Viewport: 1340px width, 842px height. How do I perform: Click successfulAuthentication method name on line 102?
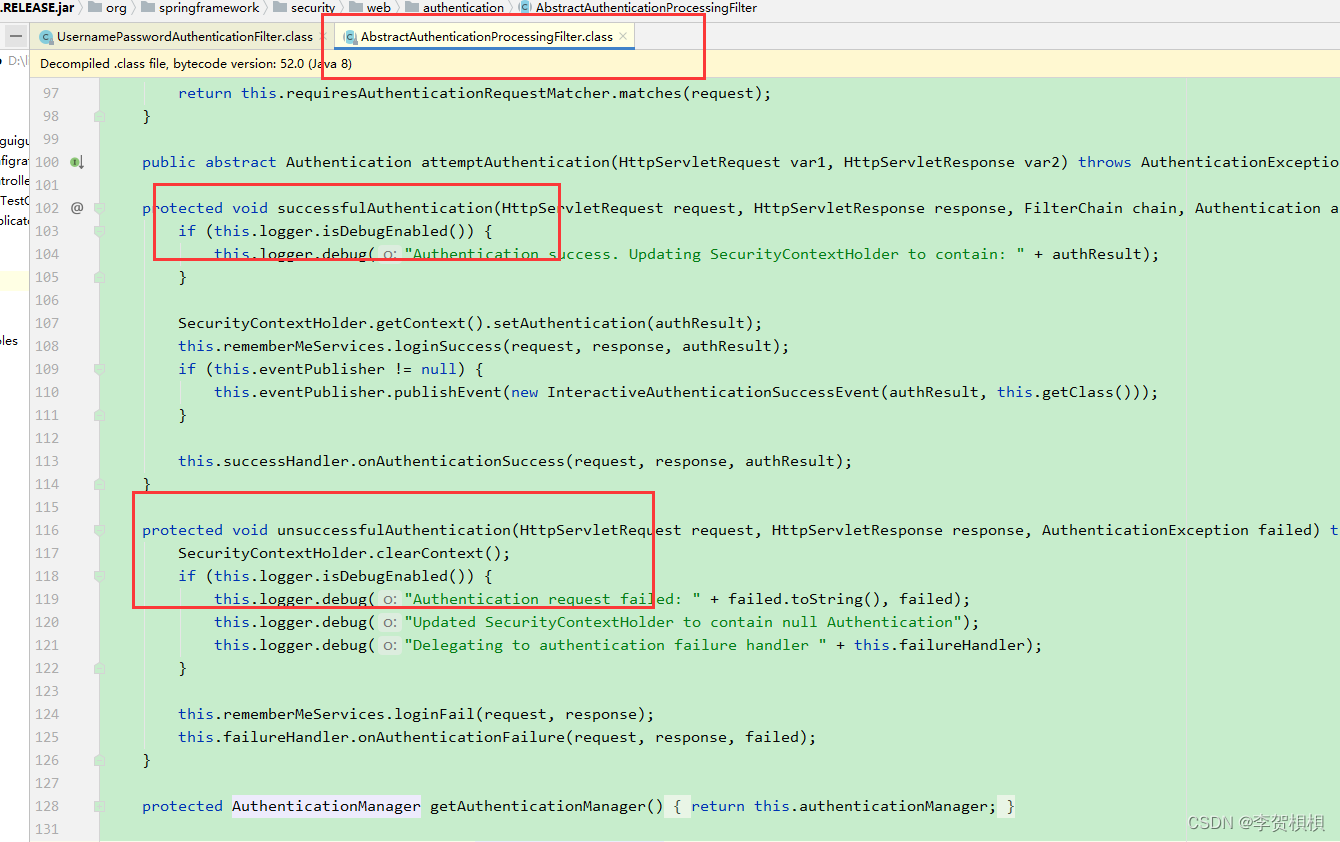385,208
